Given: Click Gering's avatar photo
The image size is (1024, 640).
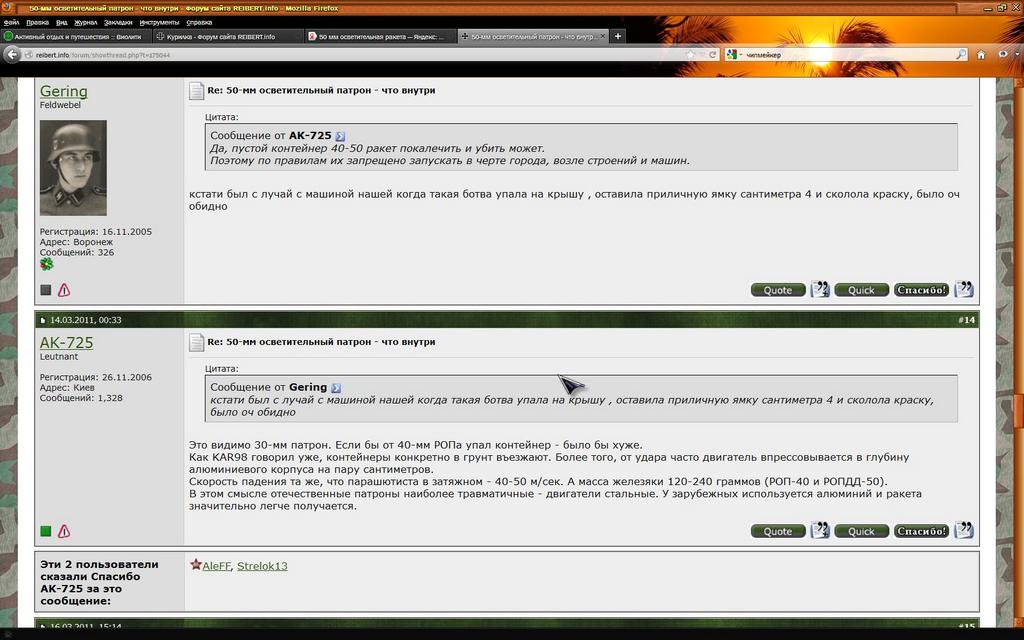Looking at the screenshot, I should [x=73, y=168].
